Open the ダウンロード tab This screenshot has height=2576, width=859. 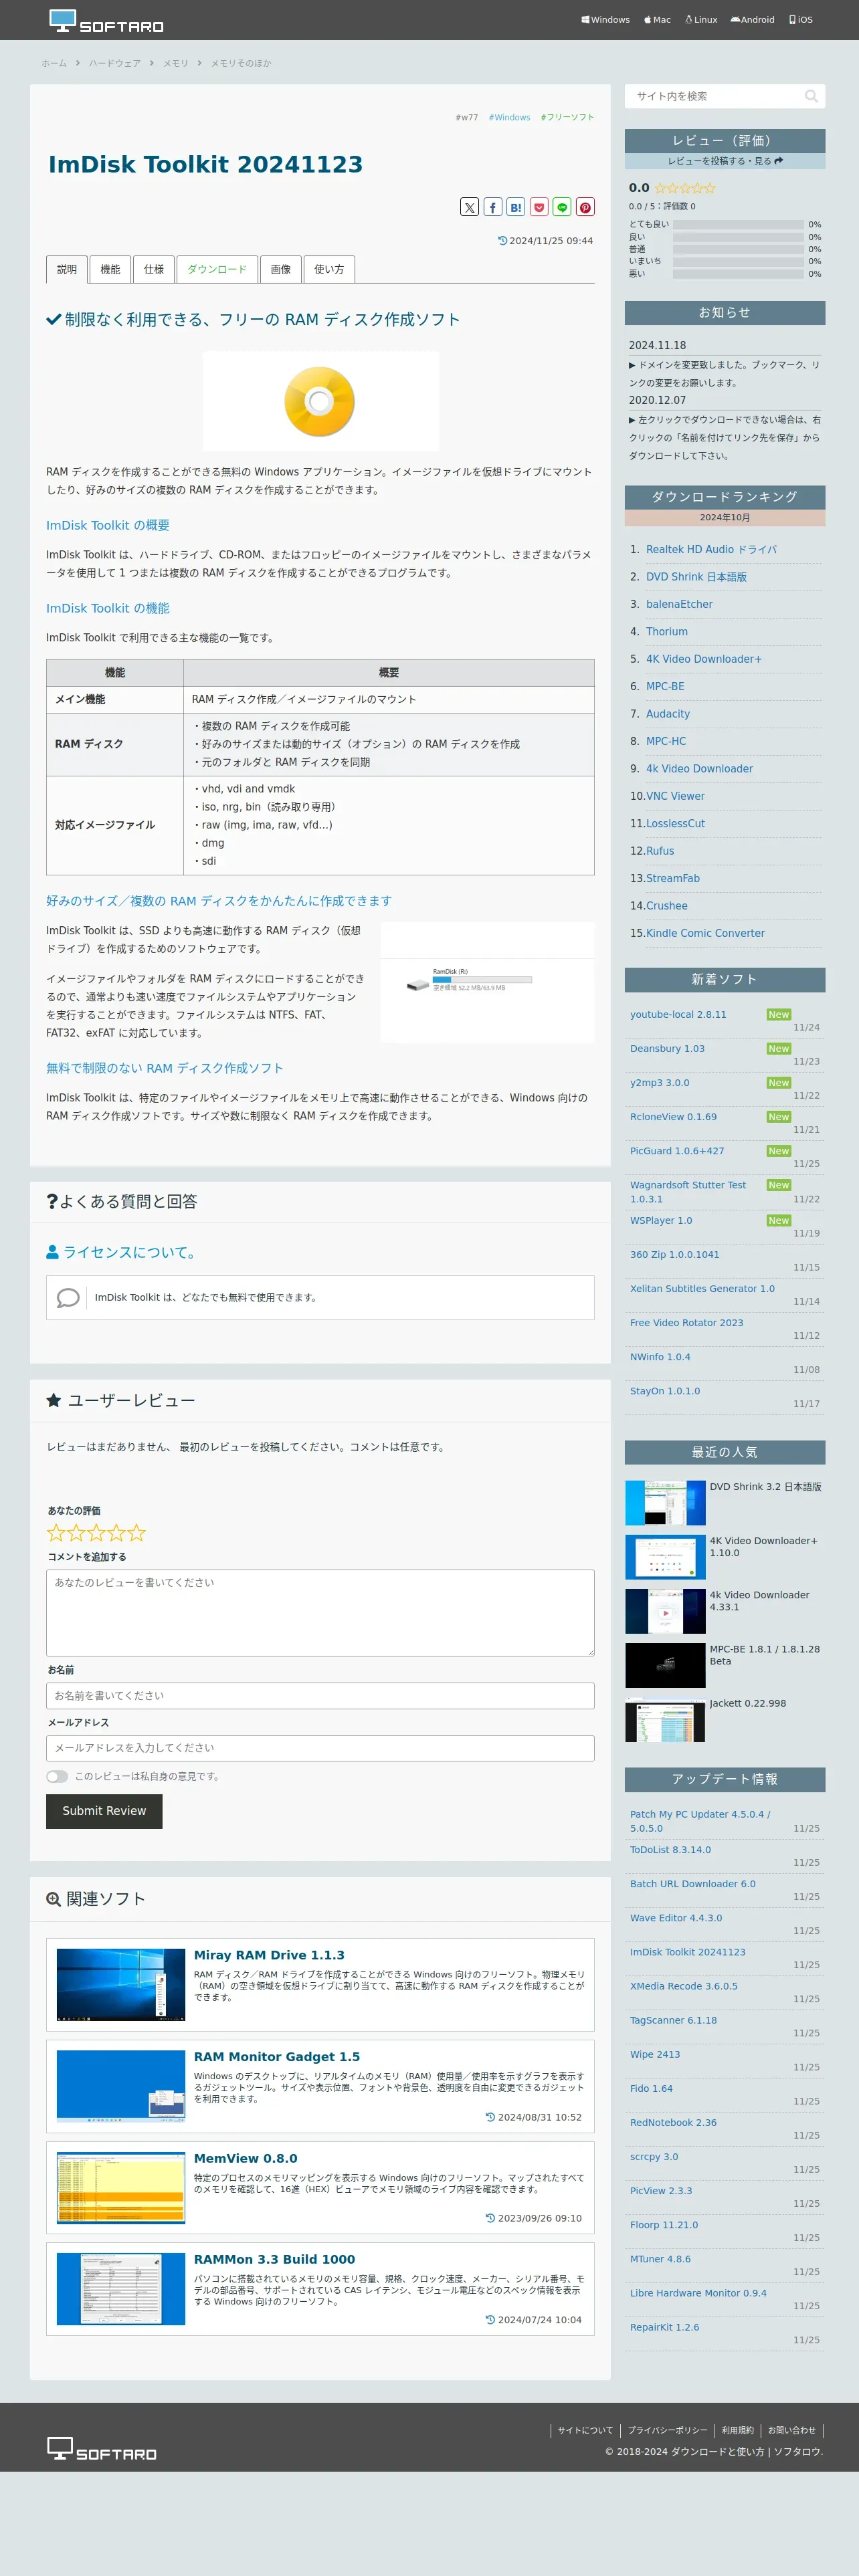[217, 269]
